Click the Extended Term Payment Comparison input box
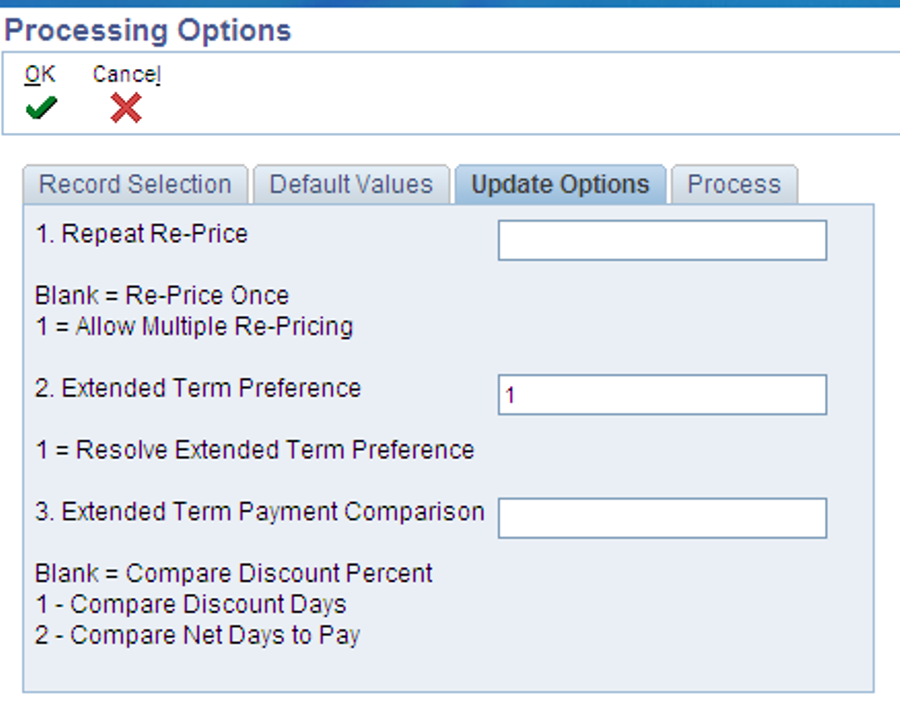900x704 pixels. (662, 518)
